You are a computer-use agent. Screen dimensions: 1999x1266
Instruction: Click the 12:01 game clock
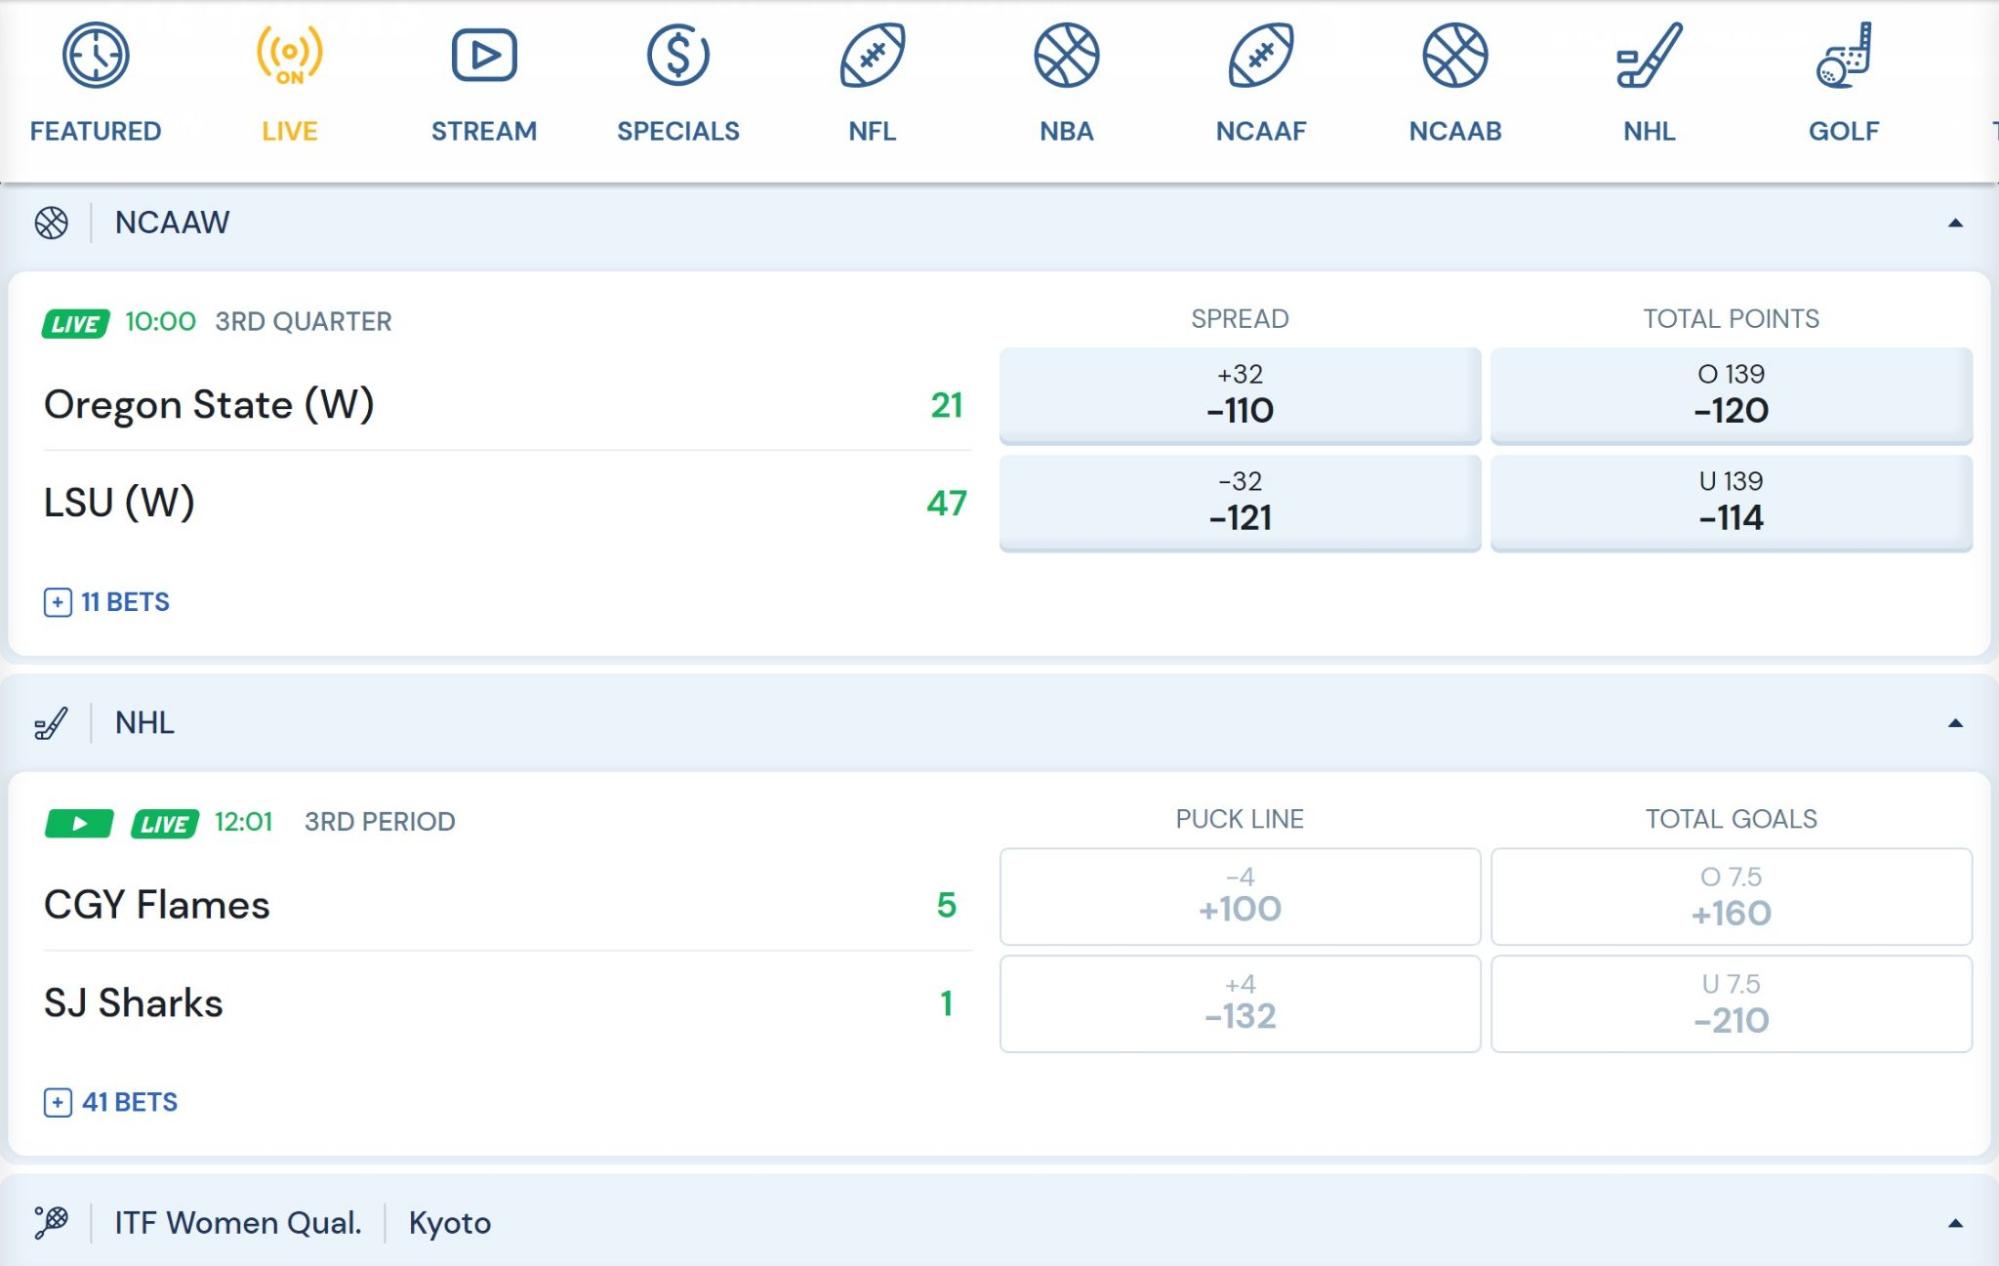click(x=243, y=822)
